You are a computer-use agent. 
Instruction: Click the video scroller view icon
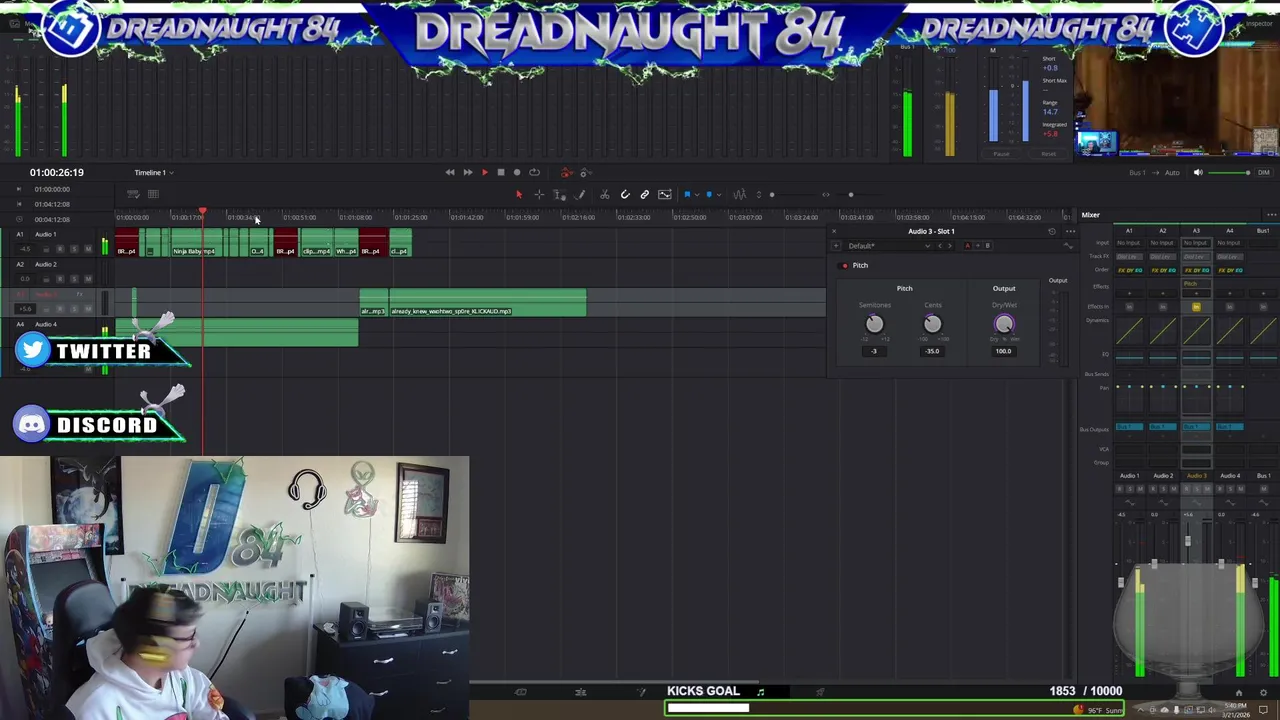coord(665,194)
